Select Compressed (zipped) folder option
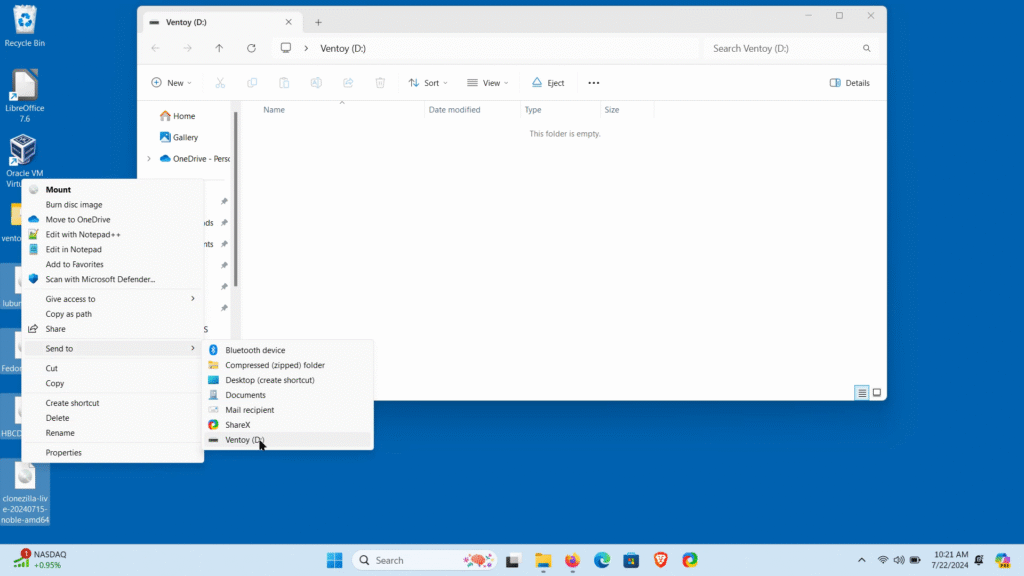The width and height of the screenshot is (1024, 576). (274, 365)
